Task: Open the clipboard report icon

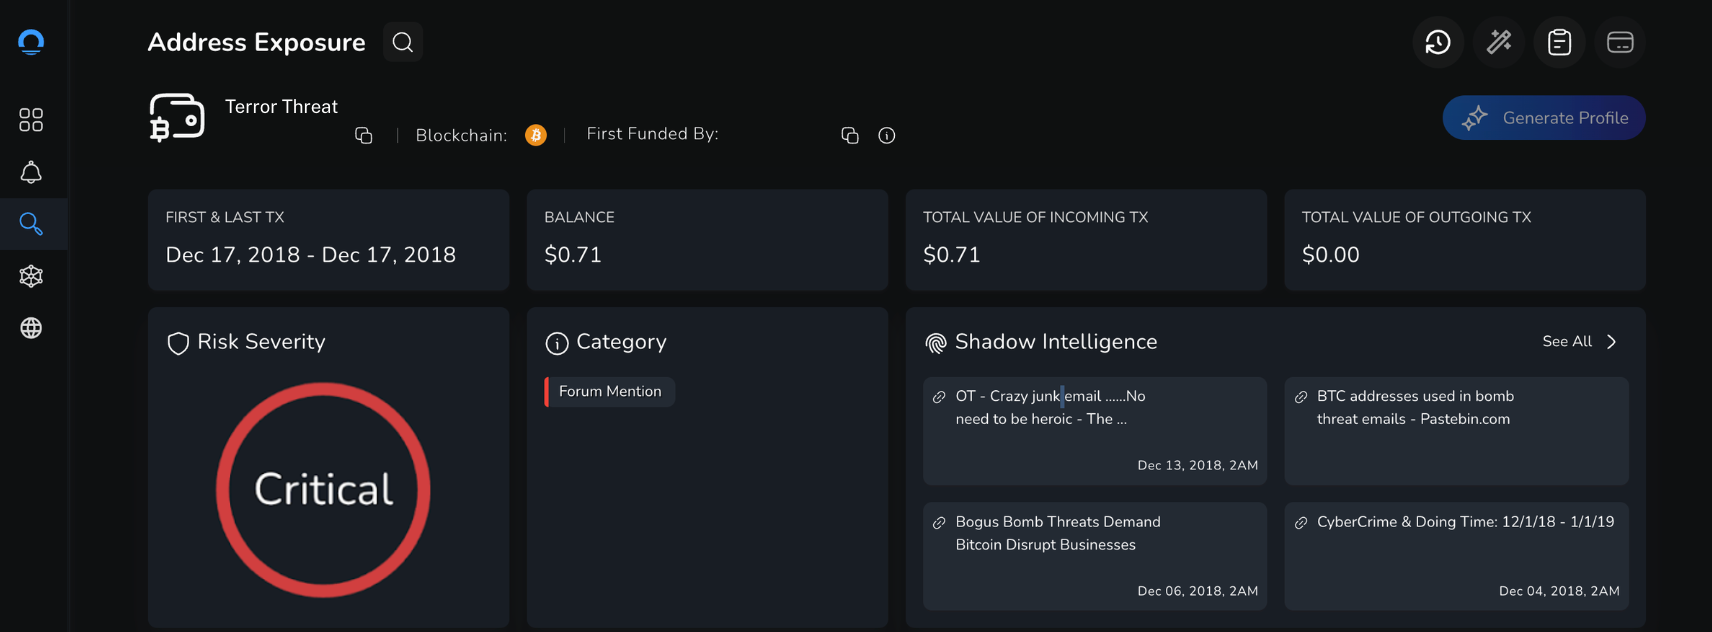Action: tap(1559, 42)
